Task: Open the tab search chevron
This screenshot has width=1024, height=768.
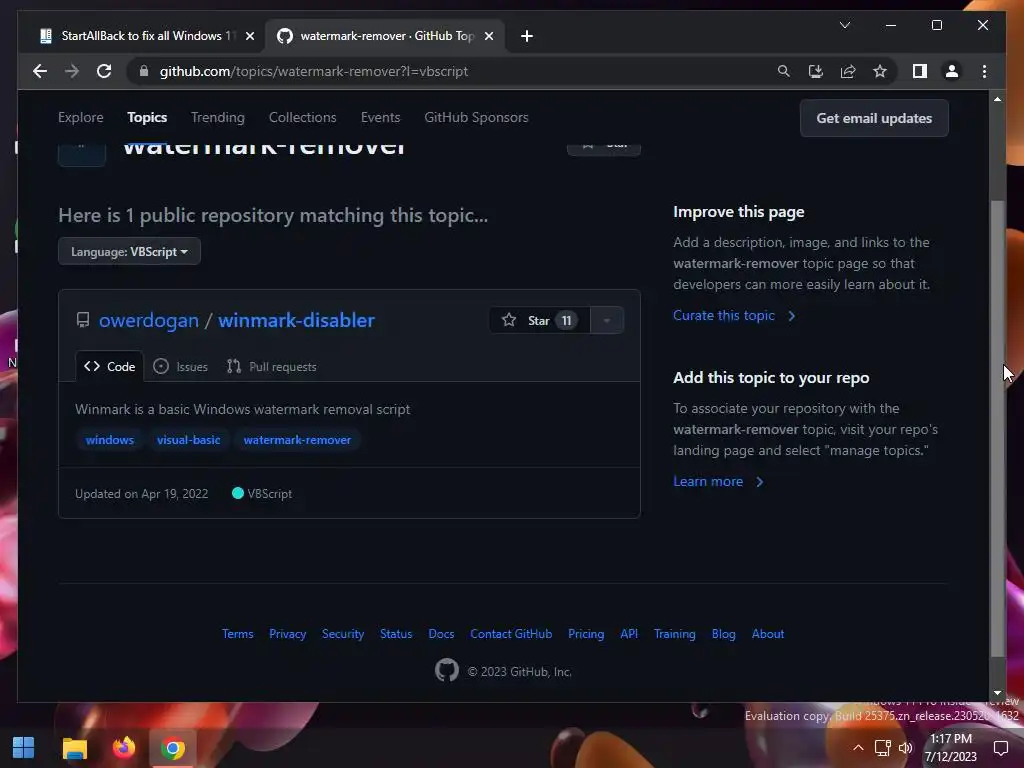Action: pos(844,25)
